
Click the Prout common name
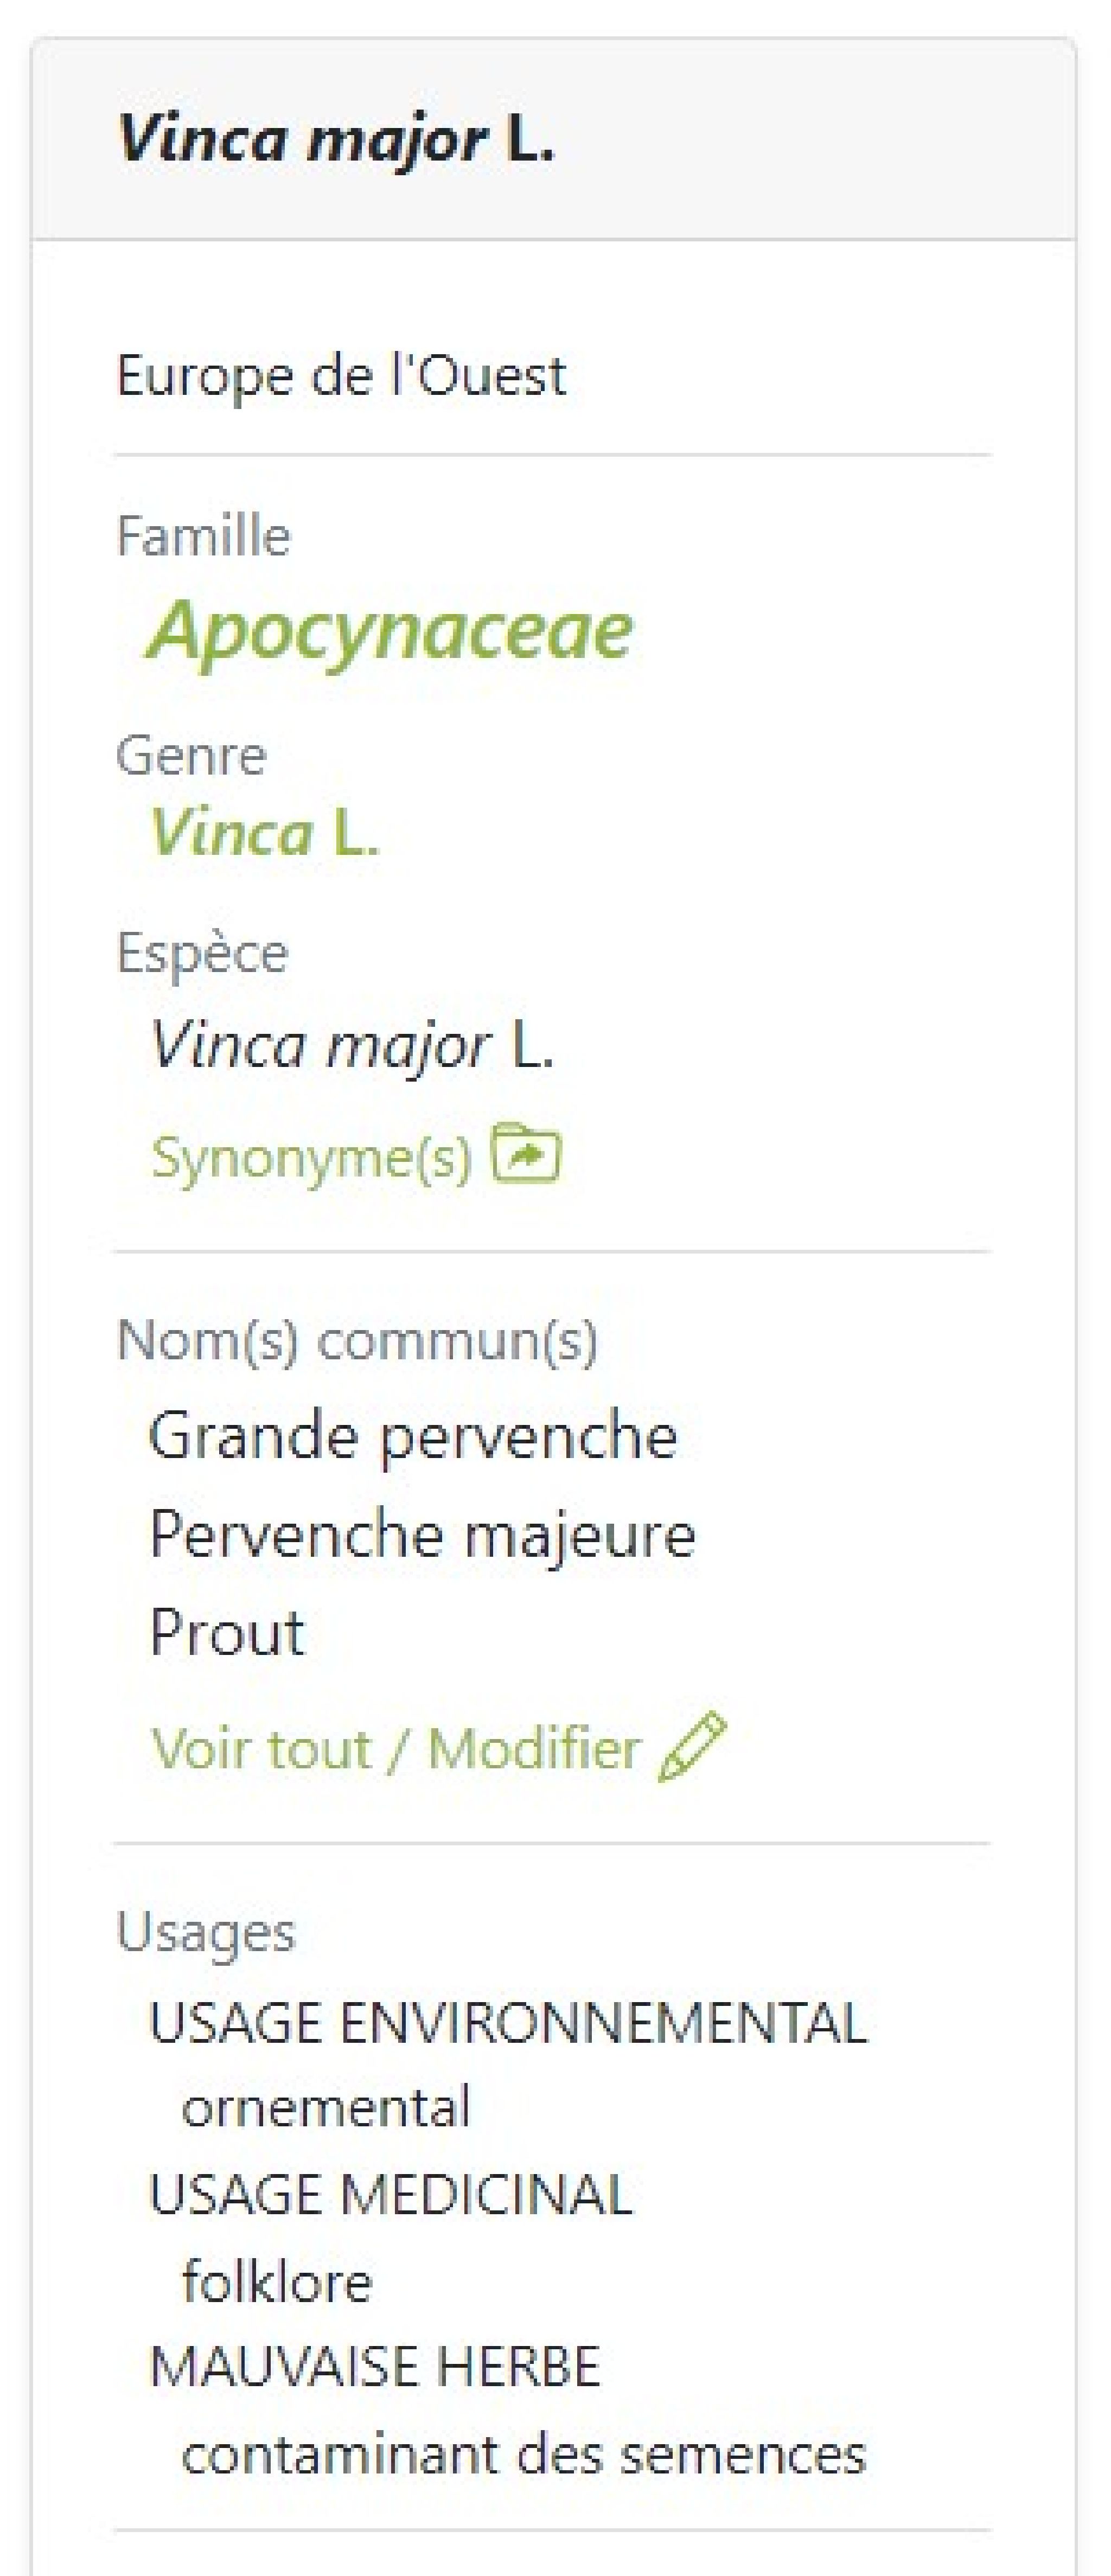[227, 1632]
